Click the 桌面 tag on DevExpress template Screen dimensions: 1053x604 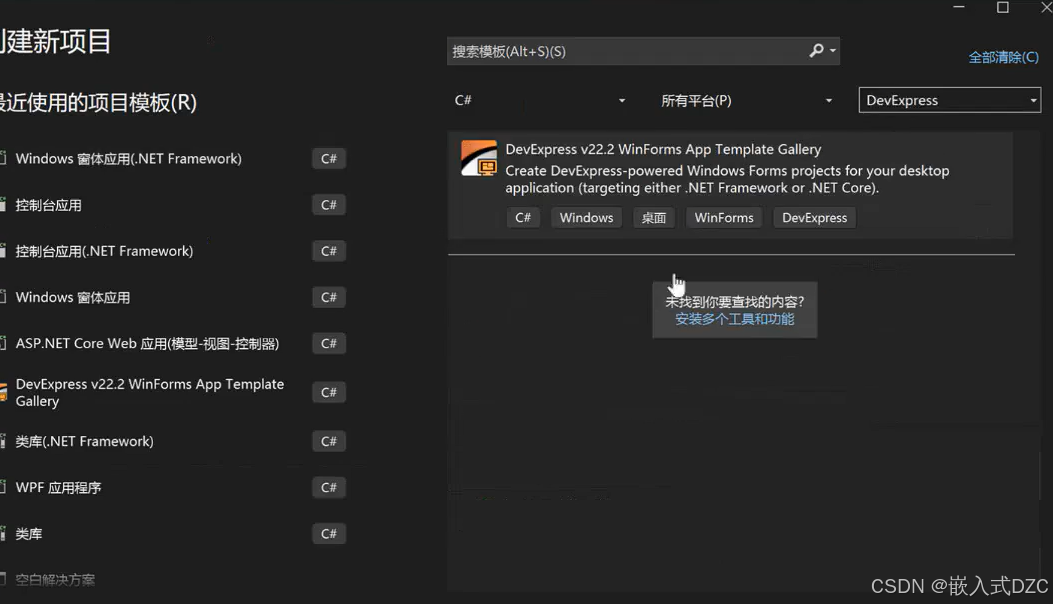coord(653,218)
